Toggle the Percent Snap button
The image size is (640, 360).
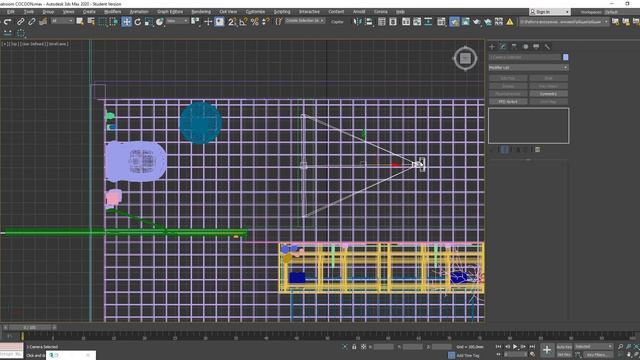coord(255,22)
